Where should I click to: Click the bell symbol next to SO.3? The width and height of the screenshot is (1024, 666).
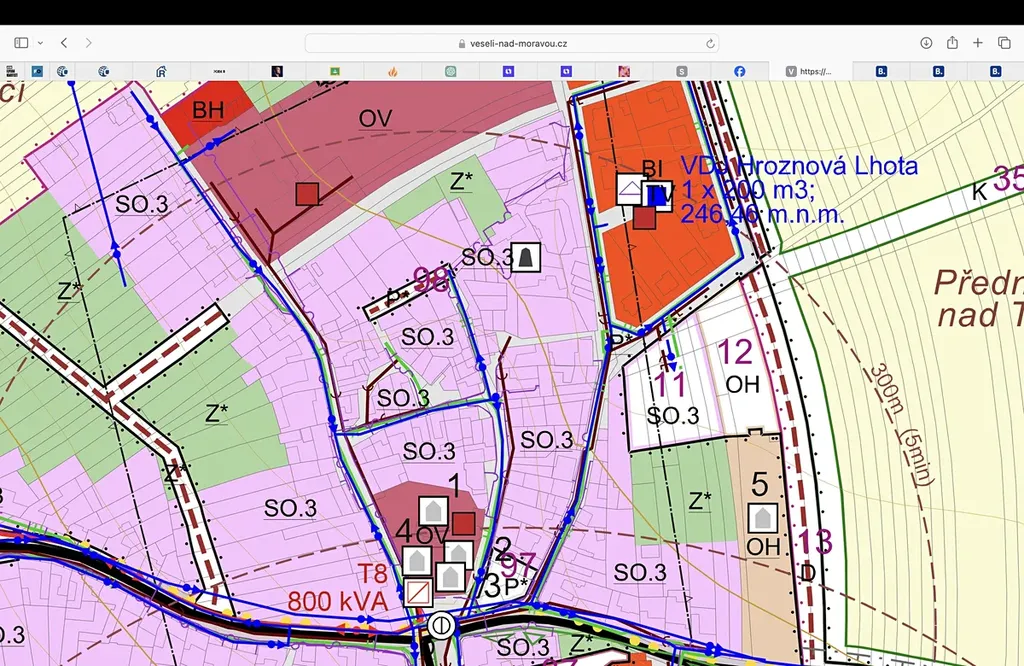(526, 257)
